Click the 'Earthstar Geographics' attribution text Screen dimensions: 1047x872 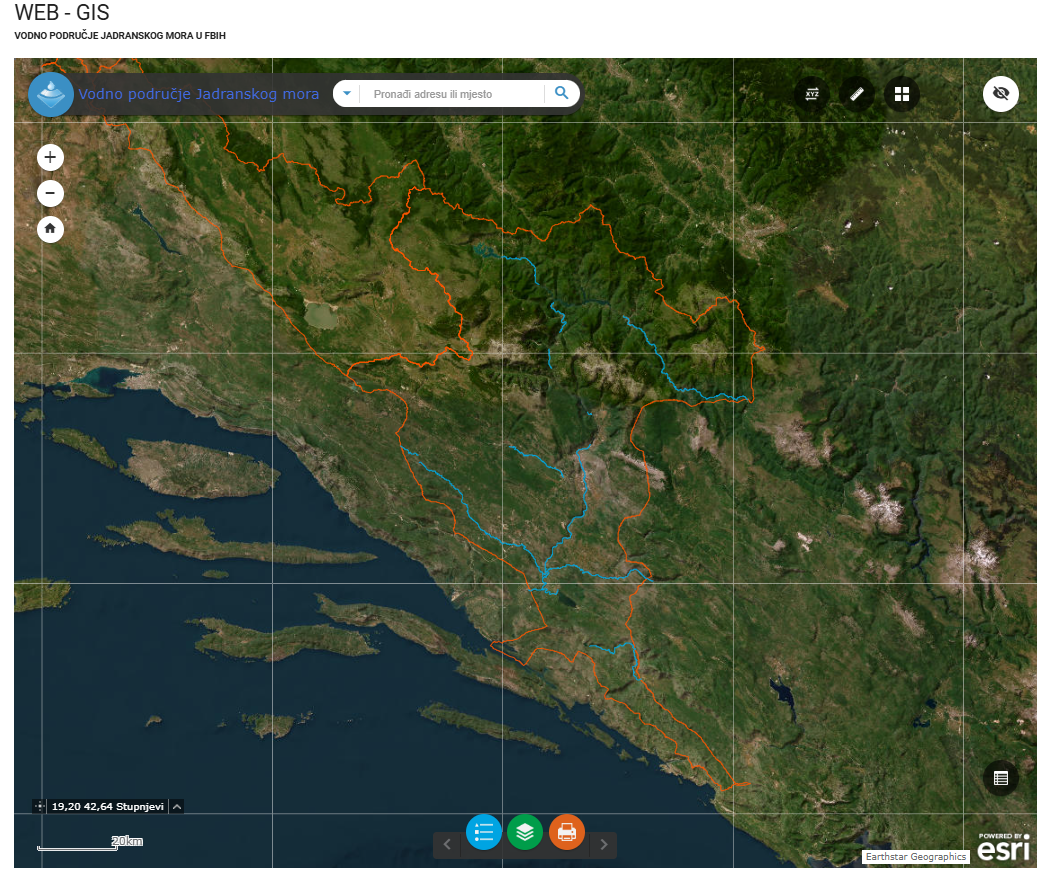point(915,857)
